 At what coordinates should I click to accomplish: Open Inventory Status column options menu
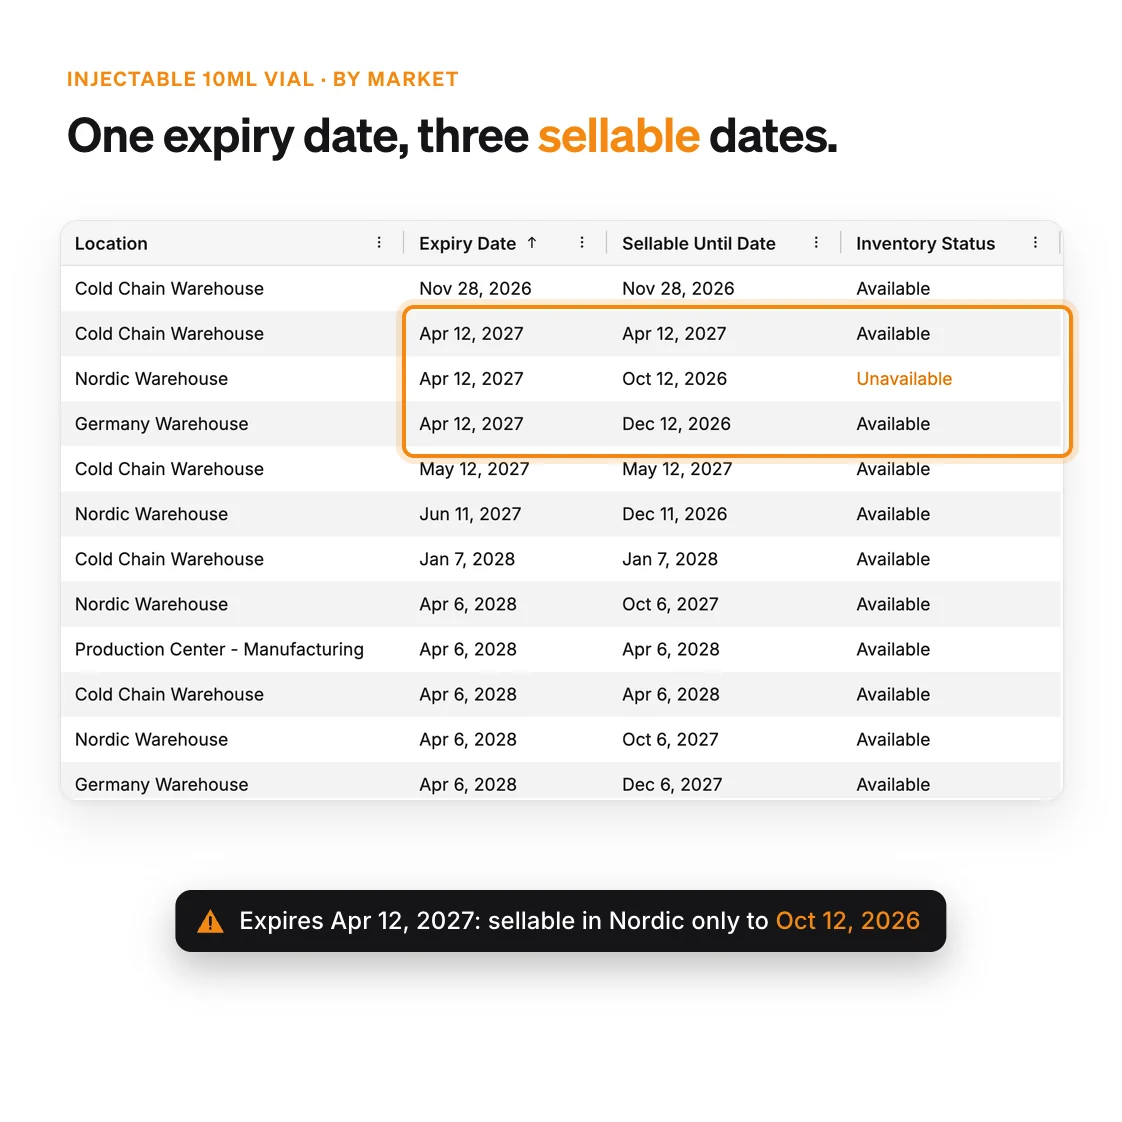(x=1035, y=243)
